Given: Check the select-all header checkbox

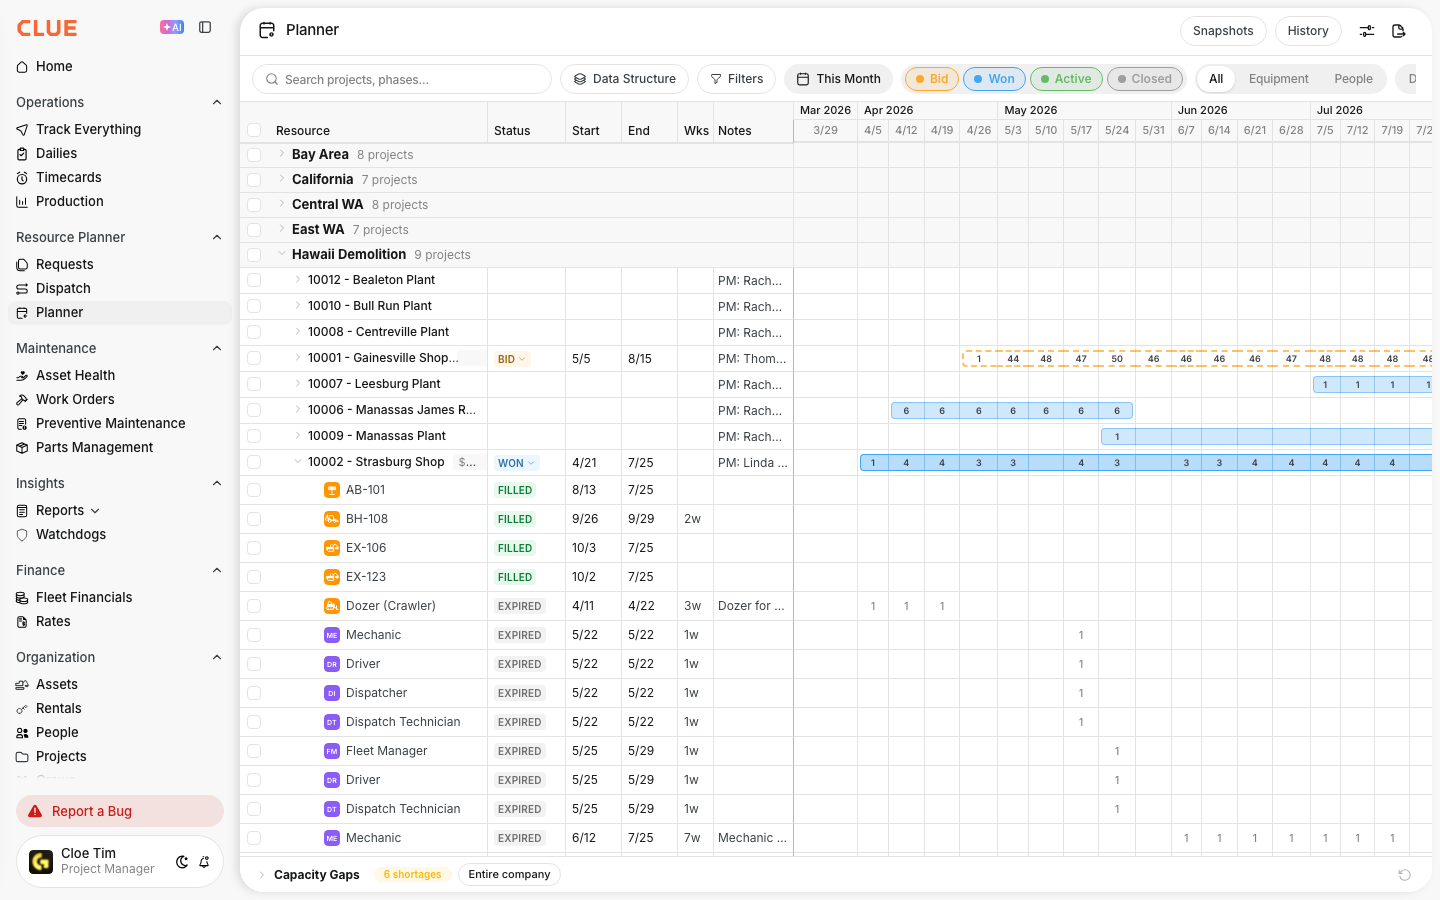Looking at the screenshot, I should pyautogui.click(x=254, y=130).
